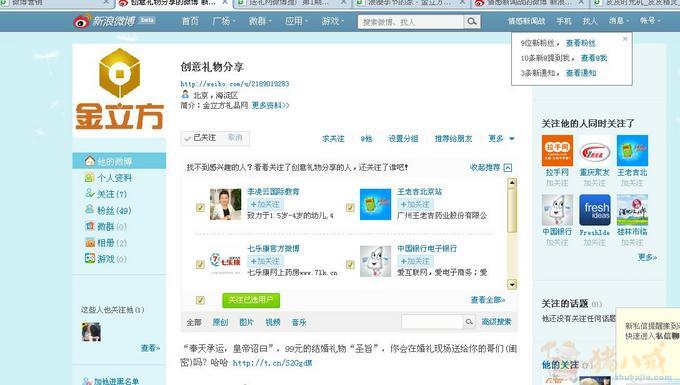The width and height of the screenshot is (680, 385).
Task: Select the 图片 filter tab
Action: coord(246,322)
